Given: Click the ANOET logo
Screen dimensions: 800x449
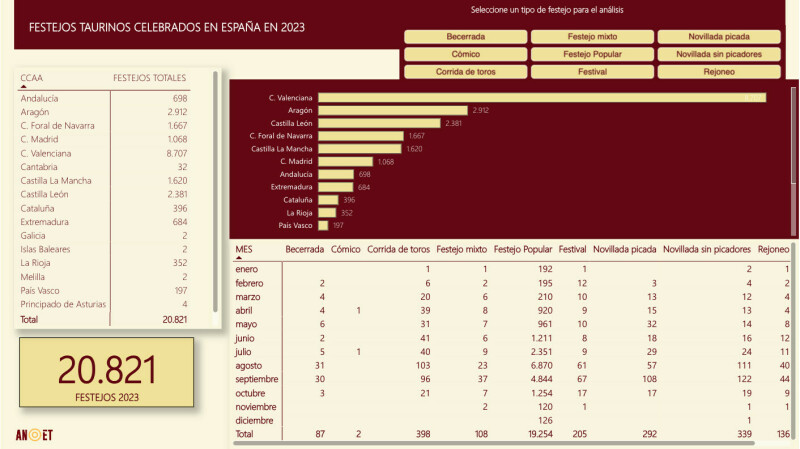Looking at the screenshot, I should tap(34, 434).
